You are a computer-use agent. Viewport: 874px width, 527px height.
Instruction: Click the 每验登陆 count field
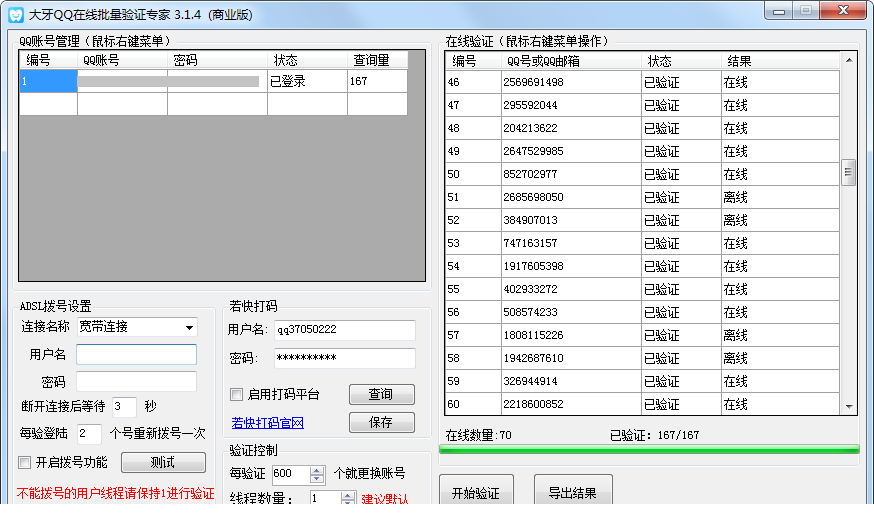pyautogui.click(x=89, y=434)
